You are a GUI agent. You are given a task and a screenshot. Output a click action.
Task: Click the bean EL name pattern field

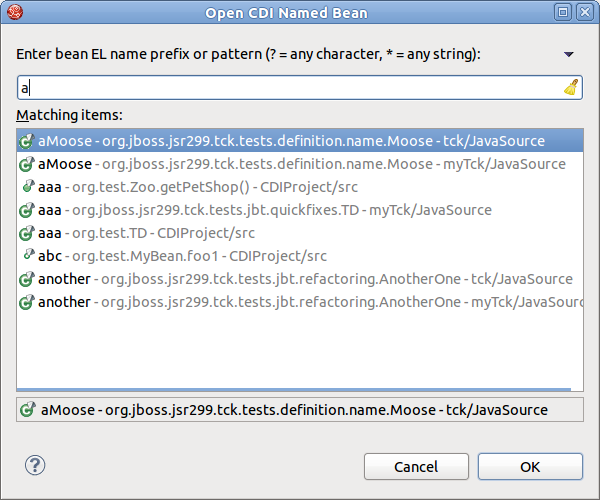tap(290, 87)
